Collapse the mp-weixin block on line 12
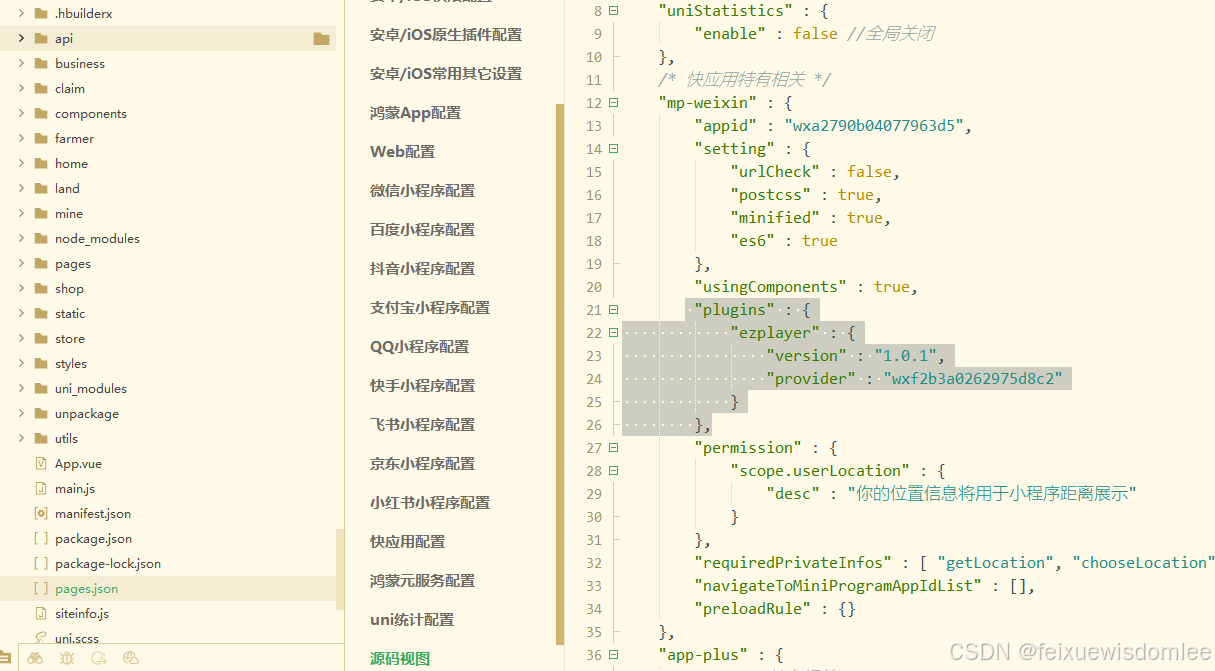1215x671 pixels. pyautogui.click(x=614, y=103)
